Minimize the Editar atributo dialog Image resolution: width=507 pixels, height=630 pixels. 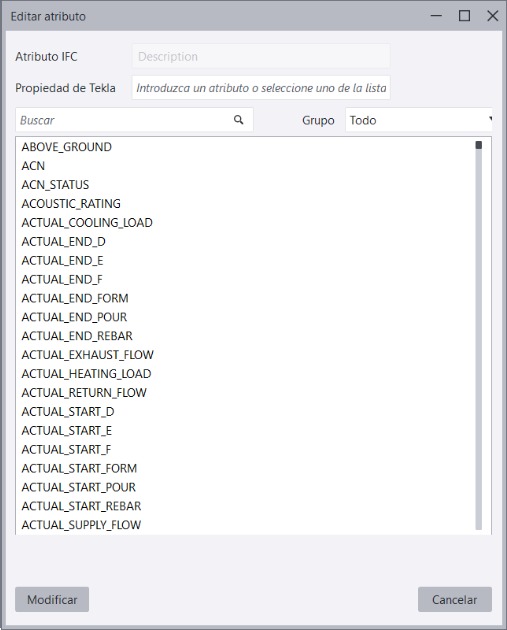436,16
